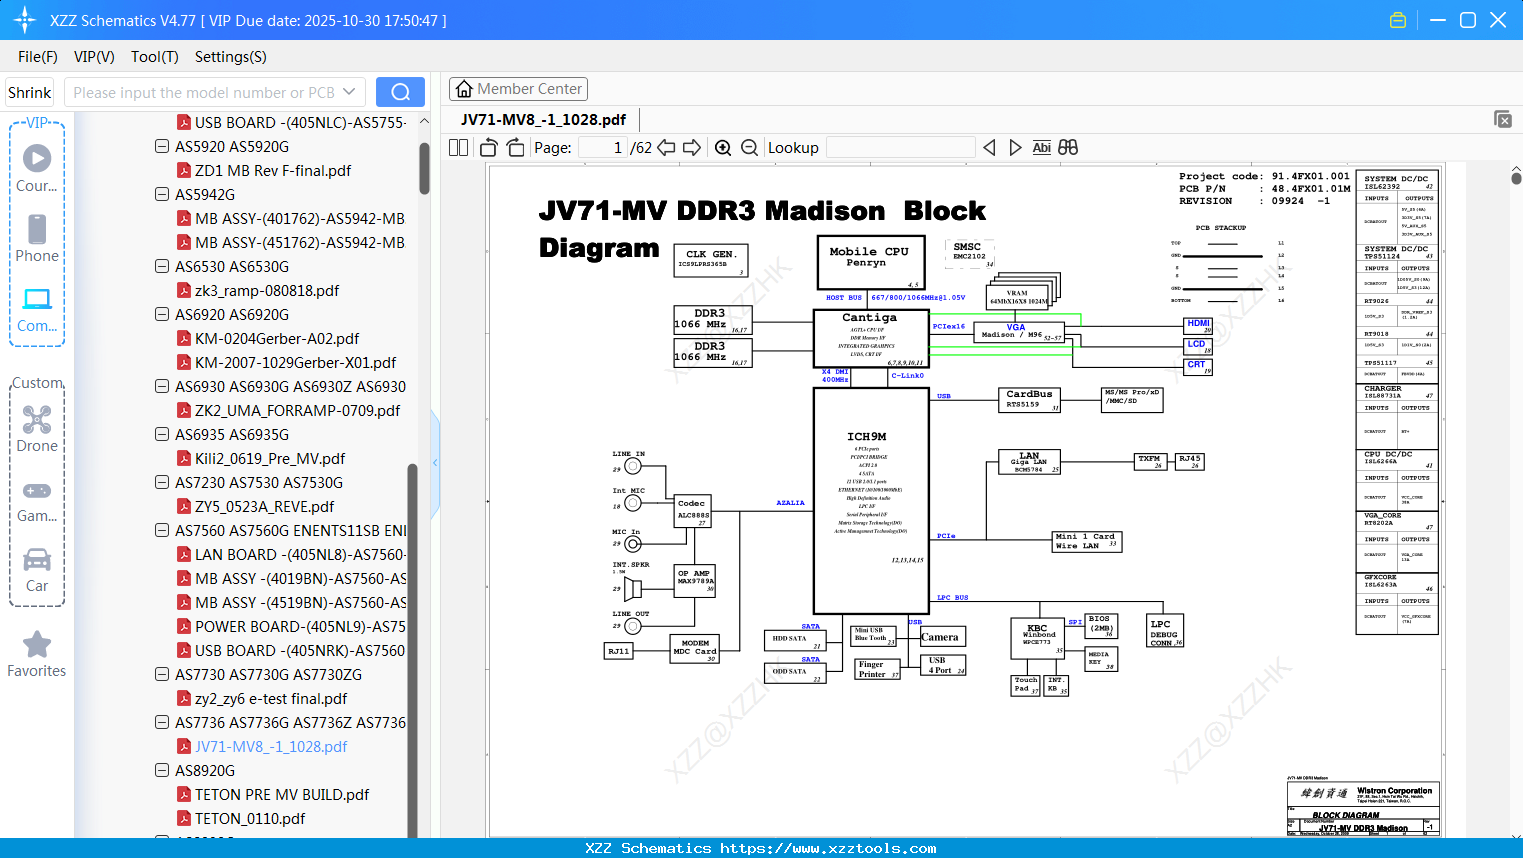Open the Settings(S) menu
The width and height of the screenshot is (1523, 858).
231,57
